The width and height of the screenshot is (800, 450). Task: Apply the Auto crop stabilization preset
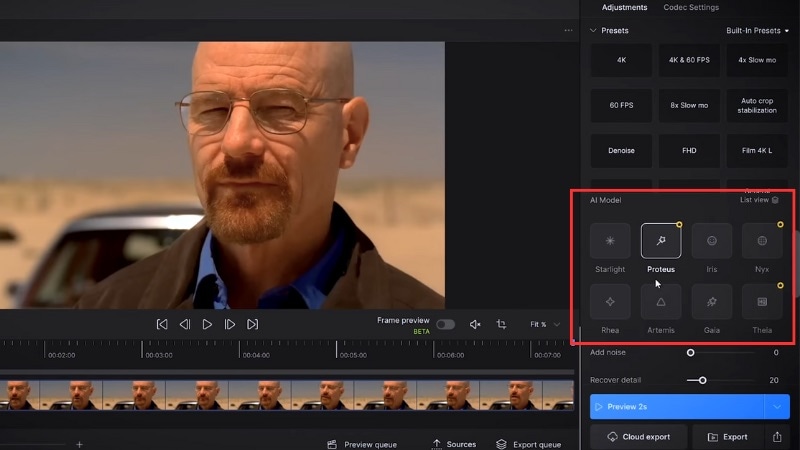point(757,105)
